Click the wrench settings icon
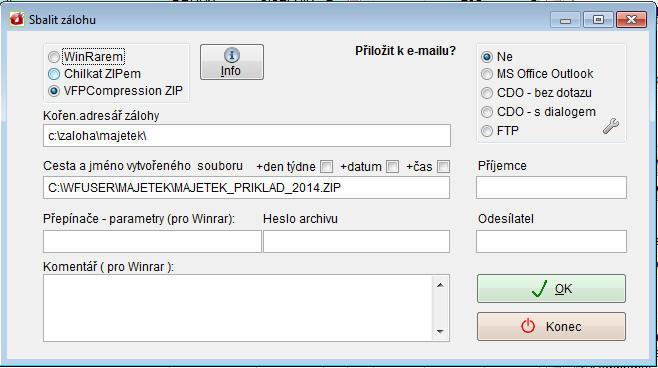This screenshot has height=368, width=658. (611, 126)
